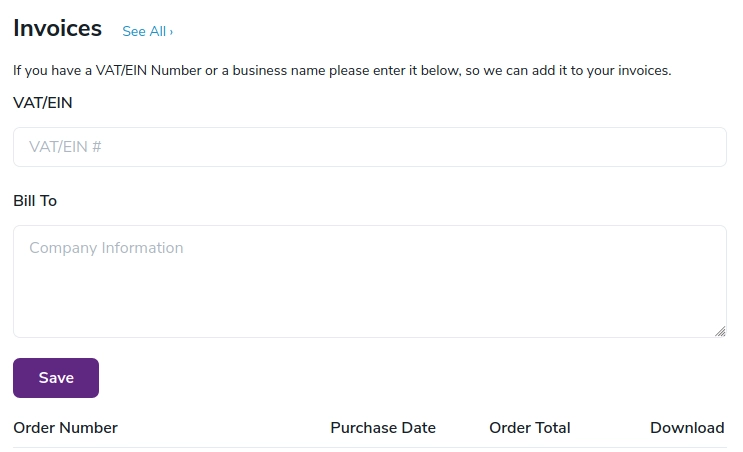
Task: Grab the textarea resize handle corner
Action: 720,331
